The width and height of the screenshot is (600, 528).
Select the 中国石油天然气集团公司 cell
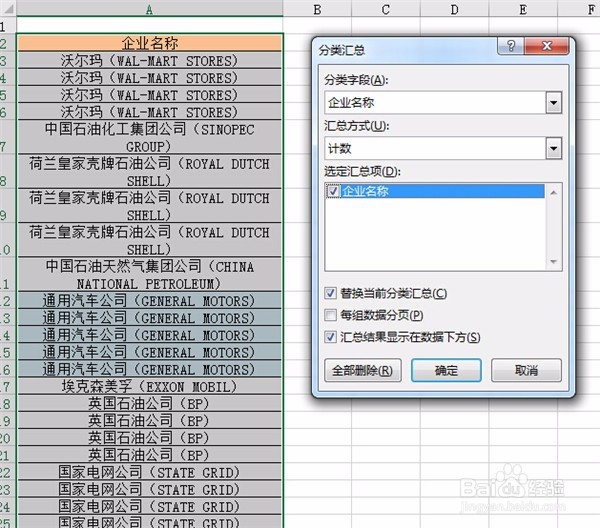point(150,274)
